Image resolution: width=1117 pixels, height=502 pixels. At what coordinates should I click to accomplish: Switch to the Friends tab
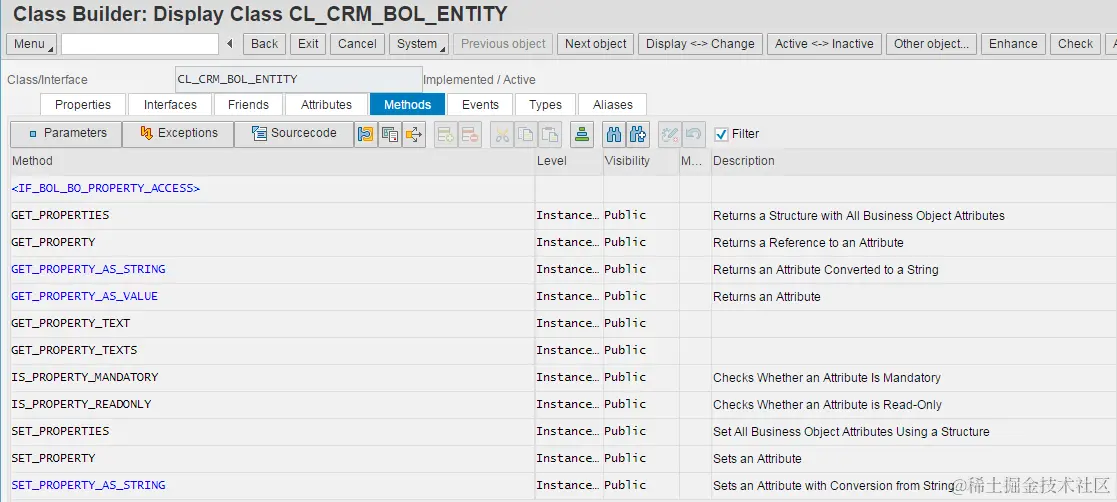248,105
